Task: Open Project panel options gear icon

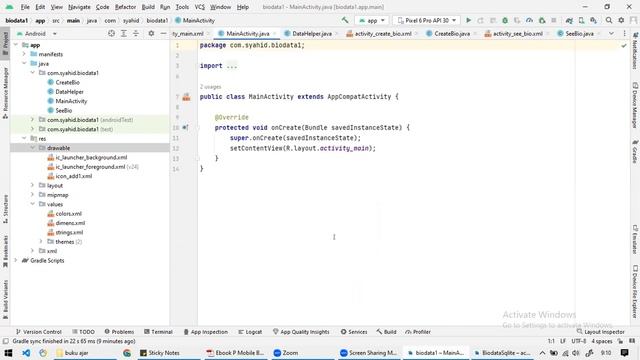Action: click(151, 33)
